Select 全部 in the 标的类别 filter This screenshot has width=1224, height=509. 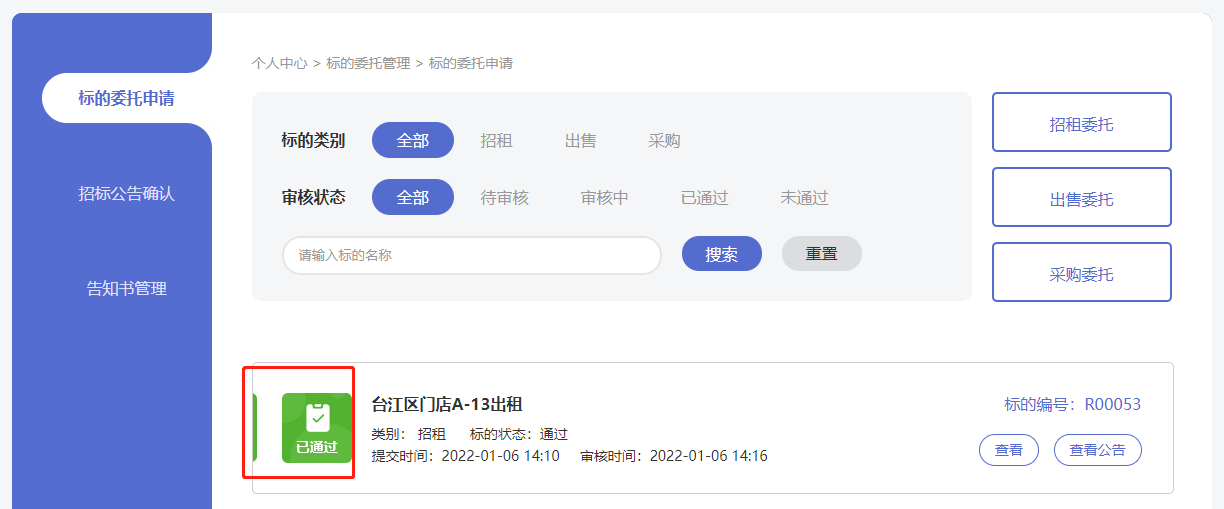[412, 141]
